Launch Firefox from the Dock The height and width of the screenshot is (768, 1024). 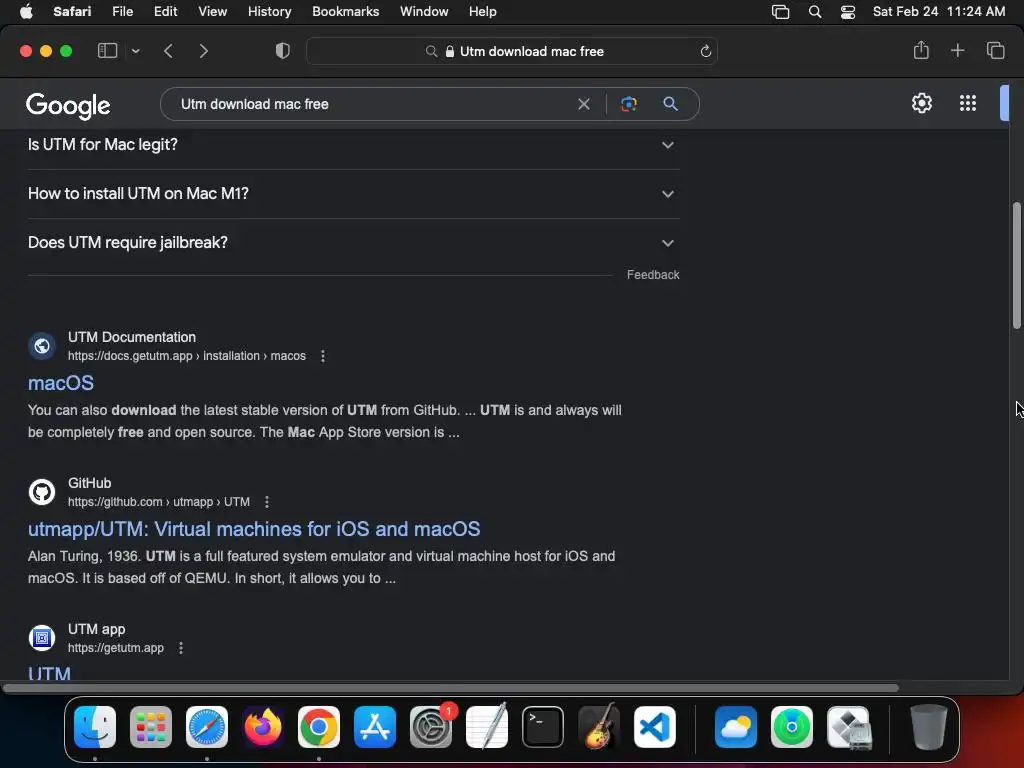[x=263, y=727]
